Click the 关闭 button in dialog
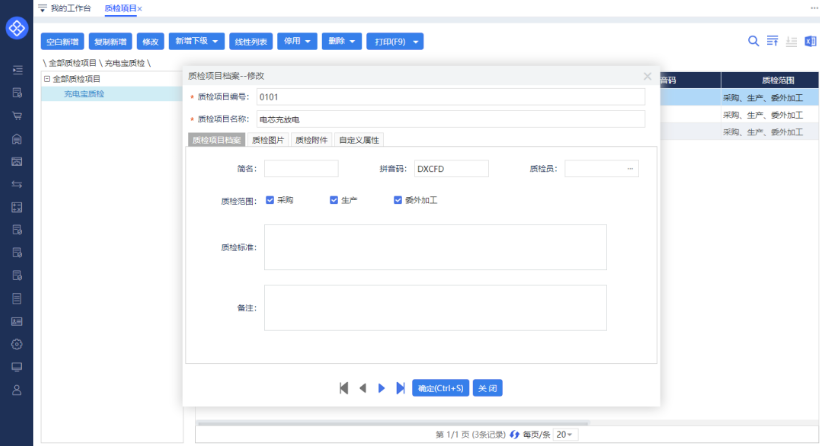820x446 pixels. 487,388
